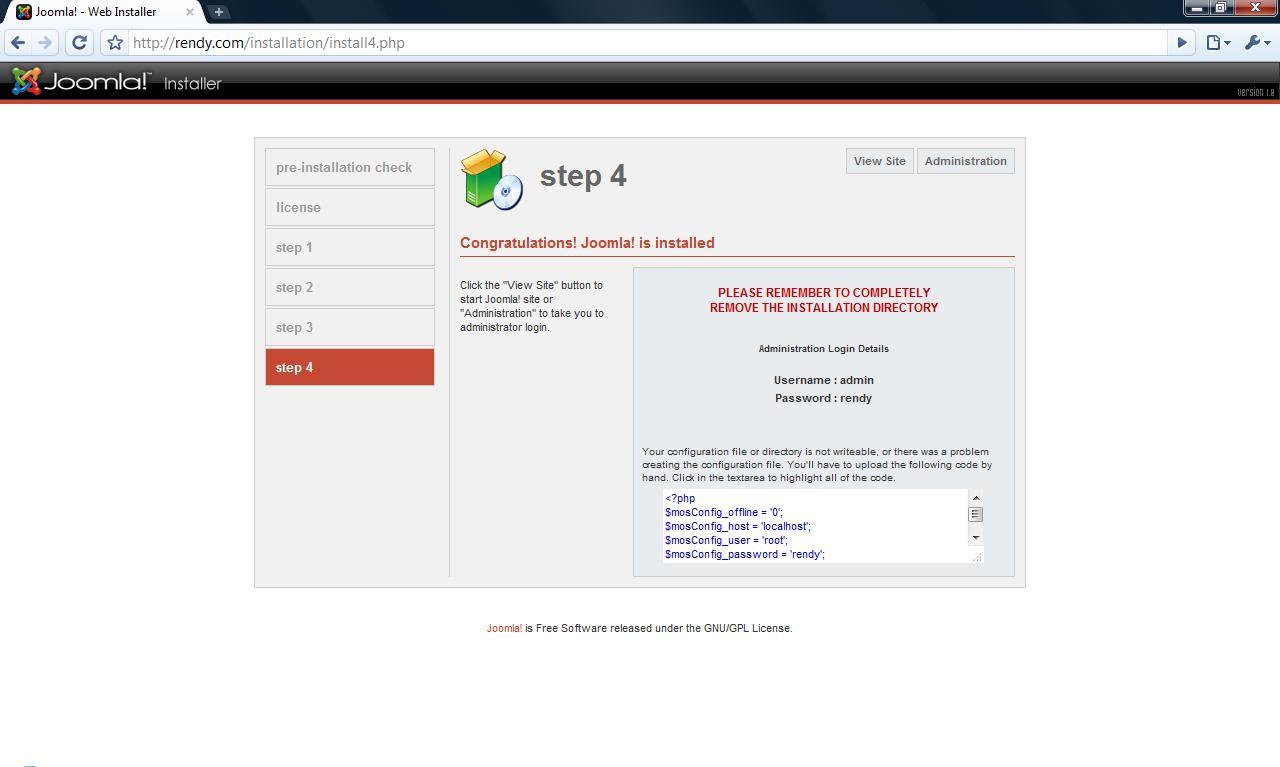Viewport: 1280px width, 767px height.
Task: Open the View Site button
Action: (879, 161)
